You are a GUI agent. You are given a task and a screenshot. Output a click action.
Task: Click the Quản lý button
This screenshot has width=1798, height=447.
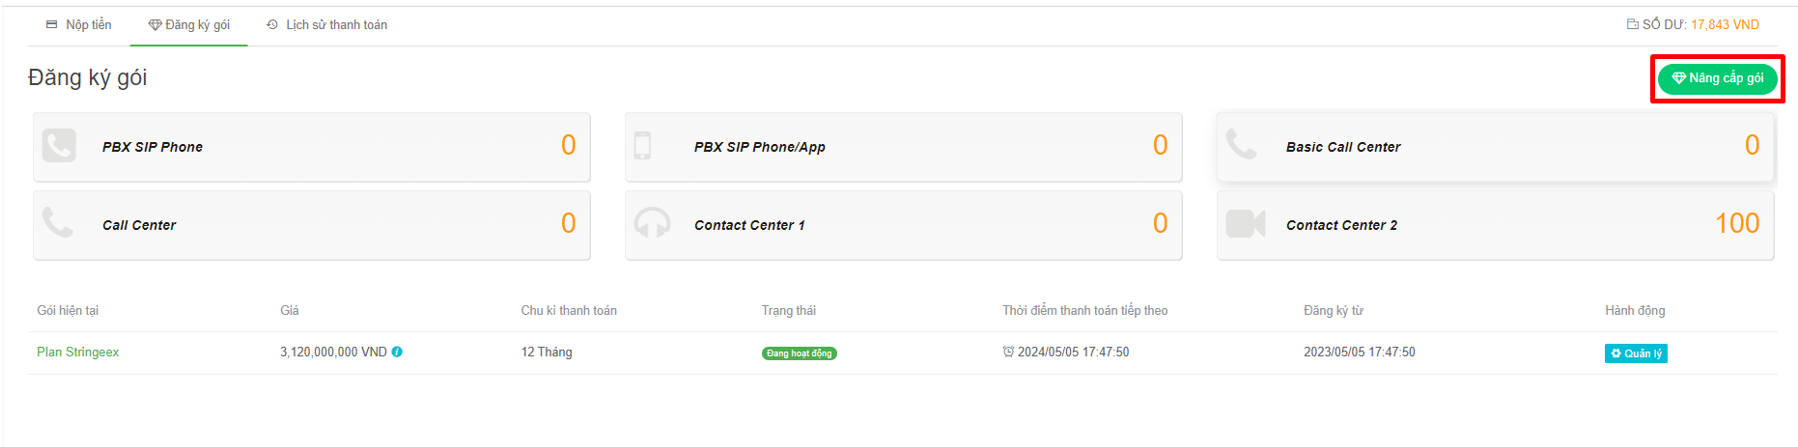1635,353
